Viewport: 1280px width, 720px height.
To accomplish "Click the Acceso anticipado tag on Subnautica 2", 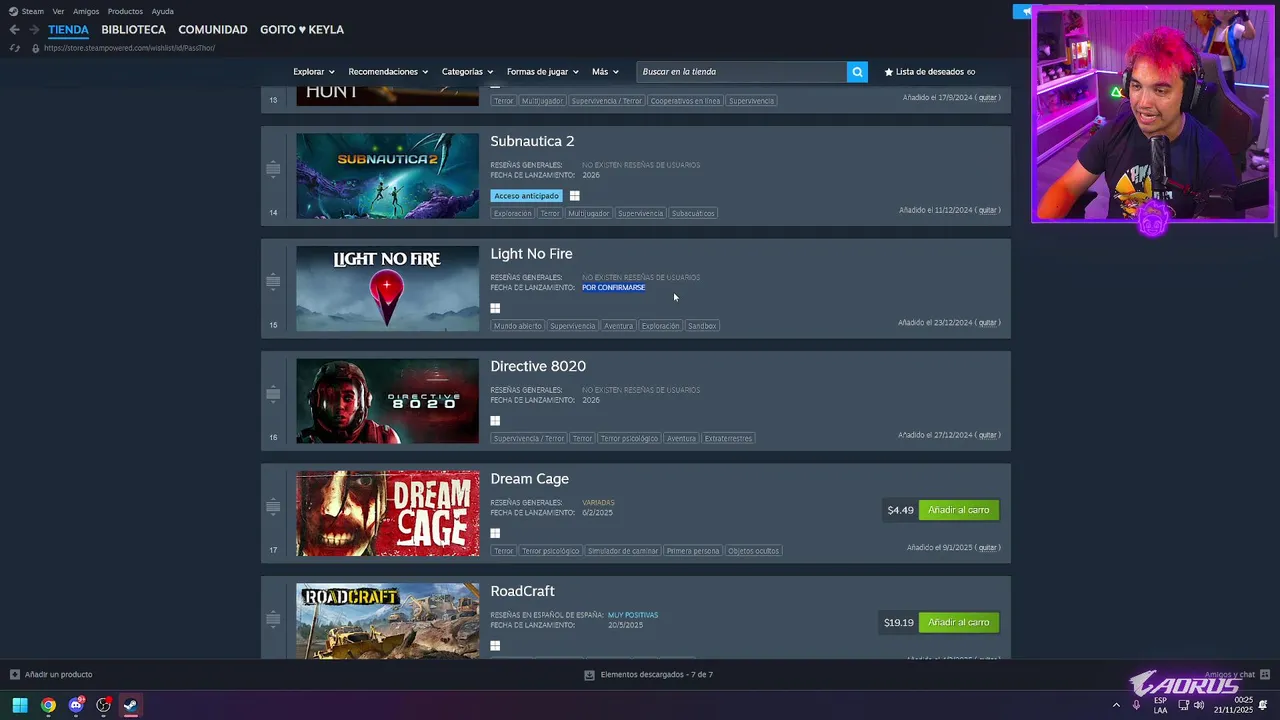I will point(526,196).
